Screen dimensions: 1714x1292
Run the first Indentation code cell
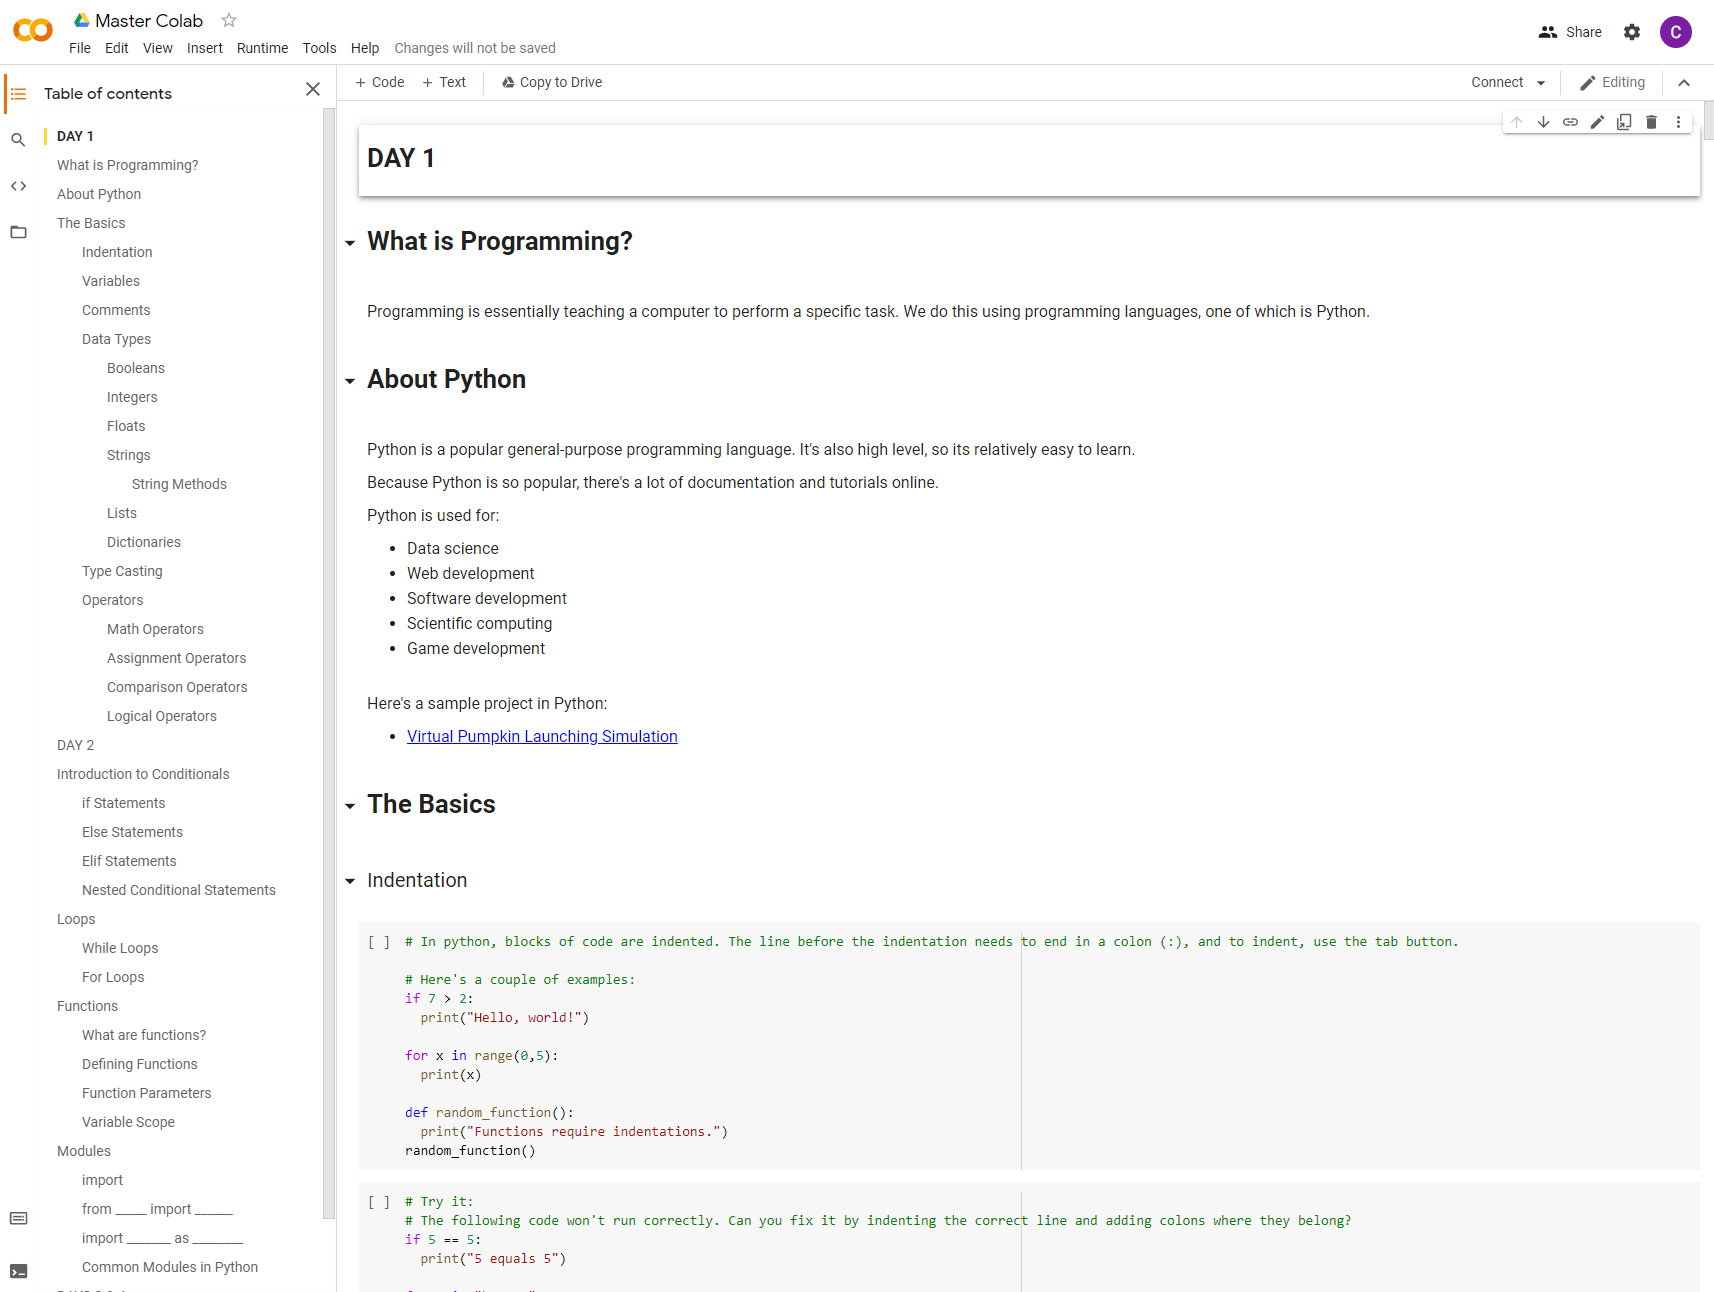pyautogui.click(x=379, y=942)
